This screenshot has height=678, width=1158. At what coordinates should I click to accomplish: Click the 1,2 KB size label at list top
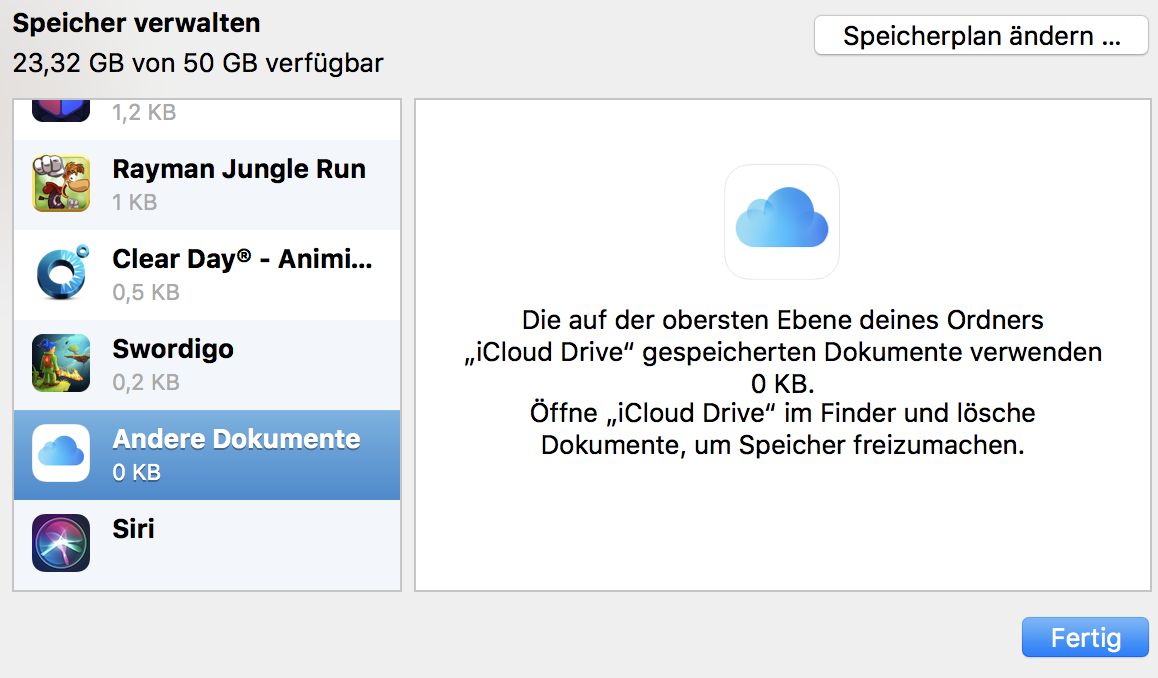point(144,112)
